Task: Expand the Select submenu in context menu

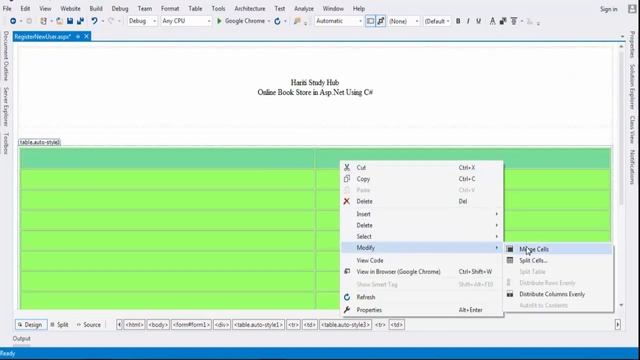Action: point(422,236)
